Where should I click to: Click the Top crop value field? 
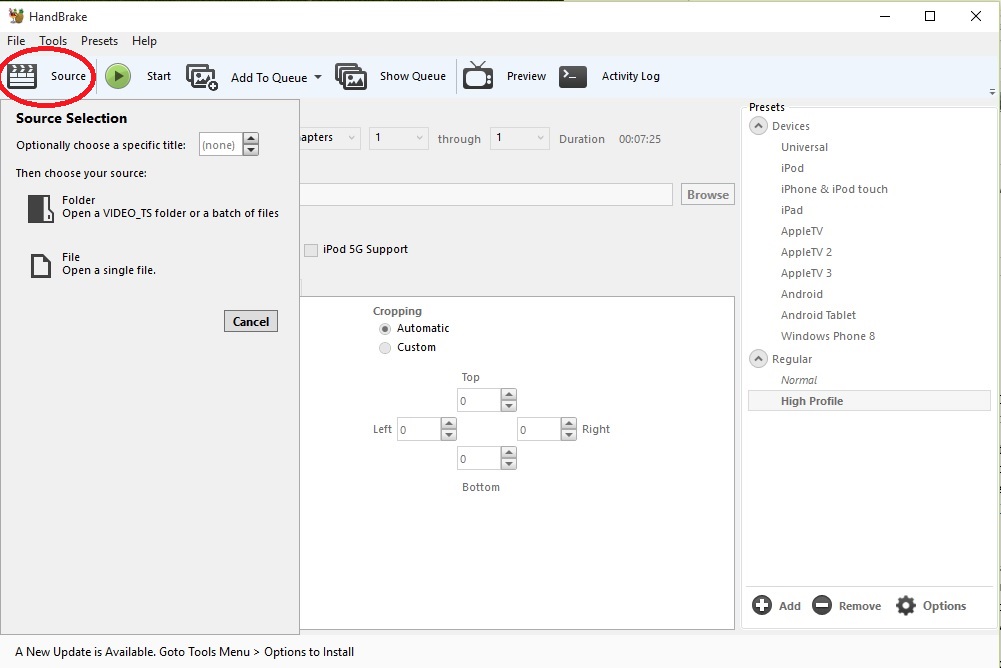pos(479,400)
